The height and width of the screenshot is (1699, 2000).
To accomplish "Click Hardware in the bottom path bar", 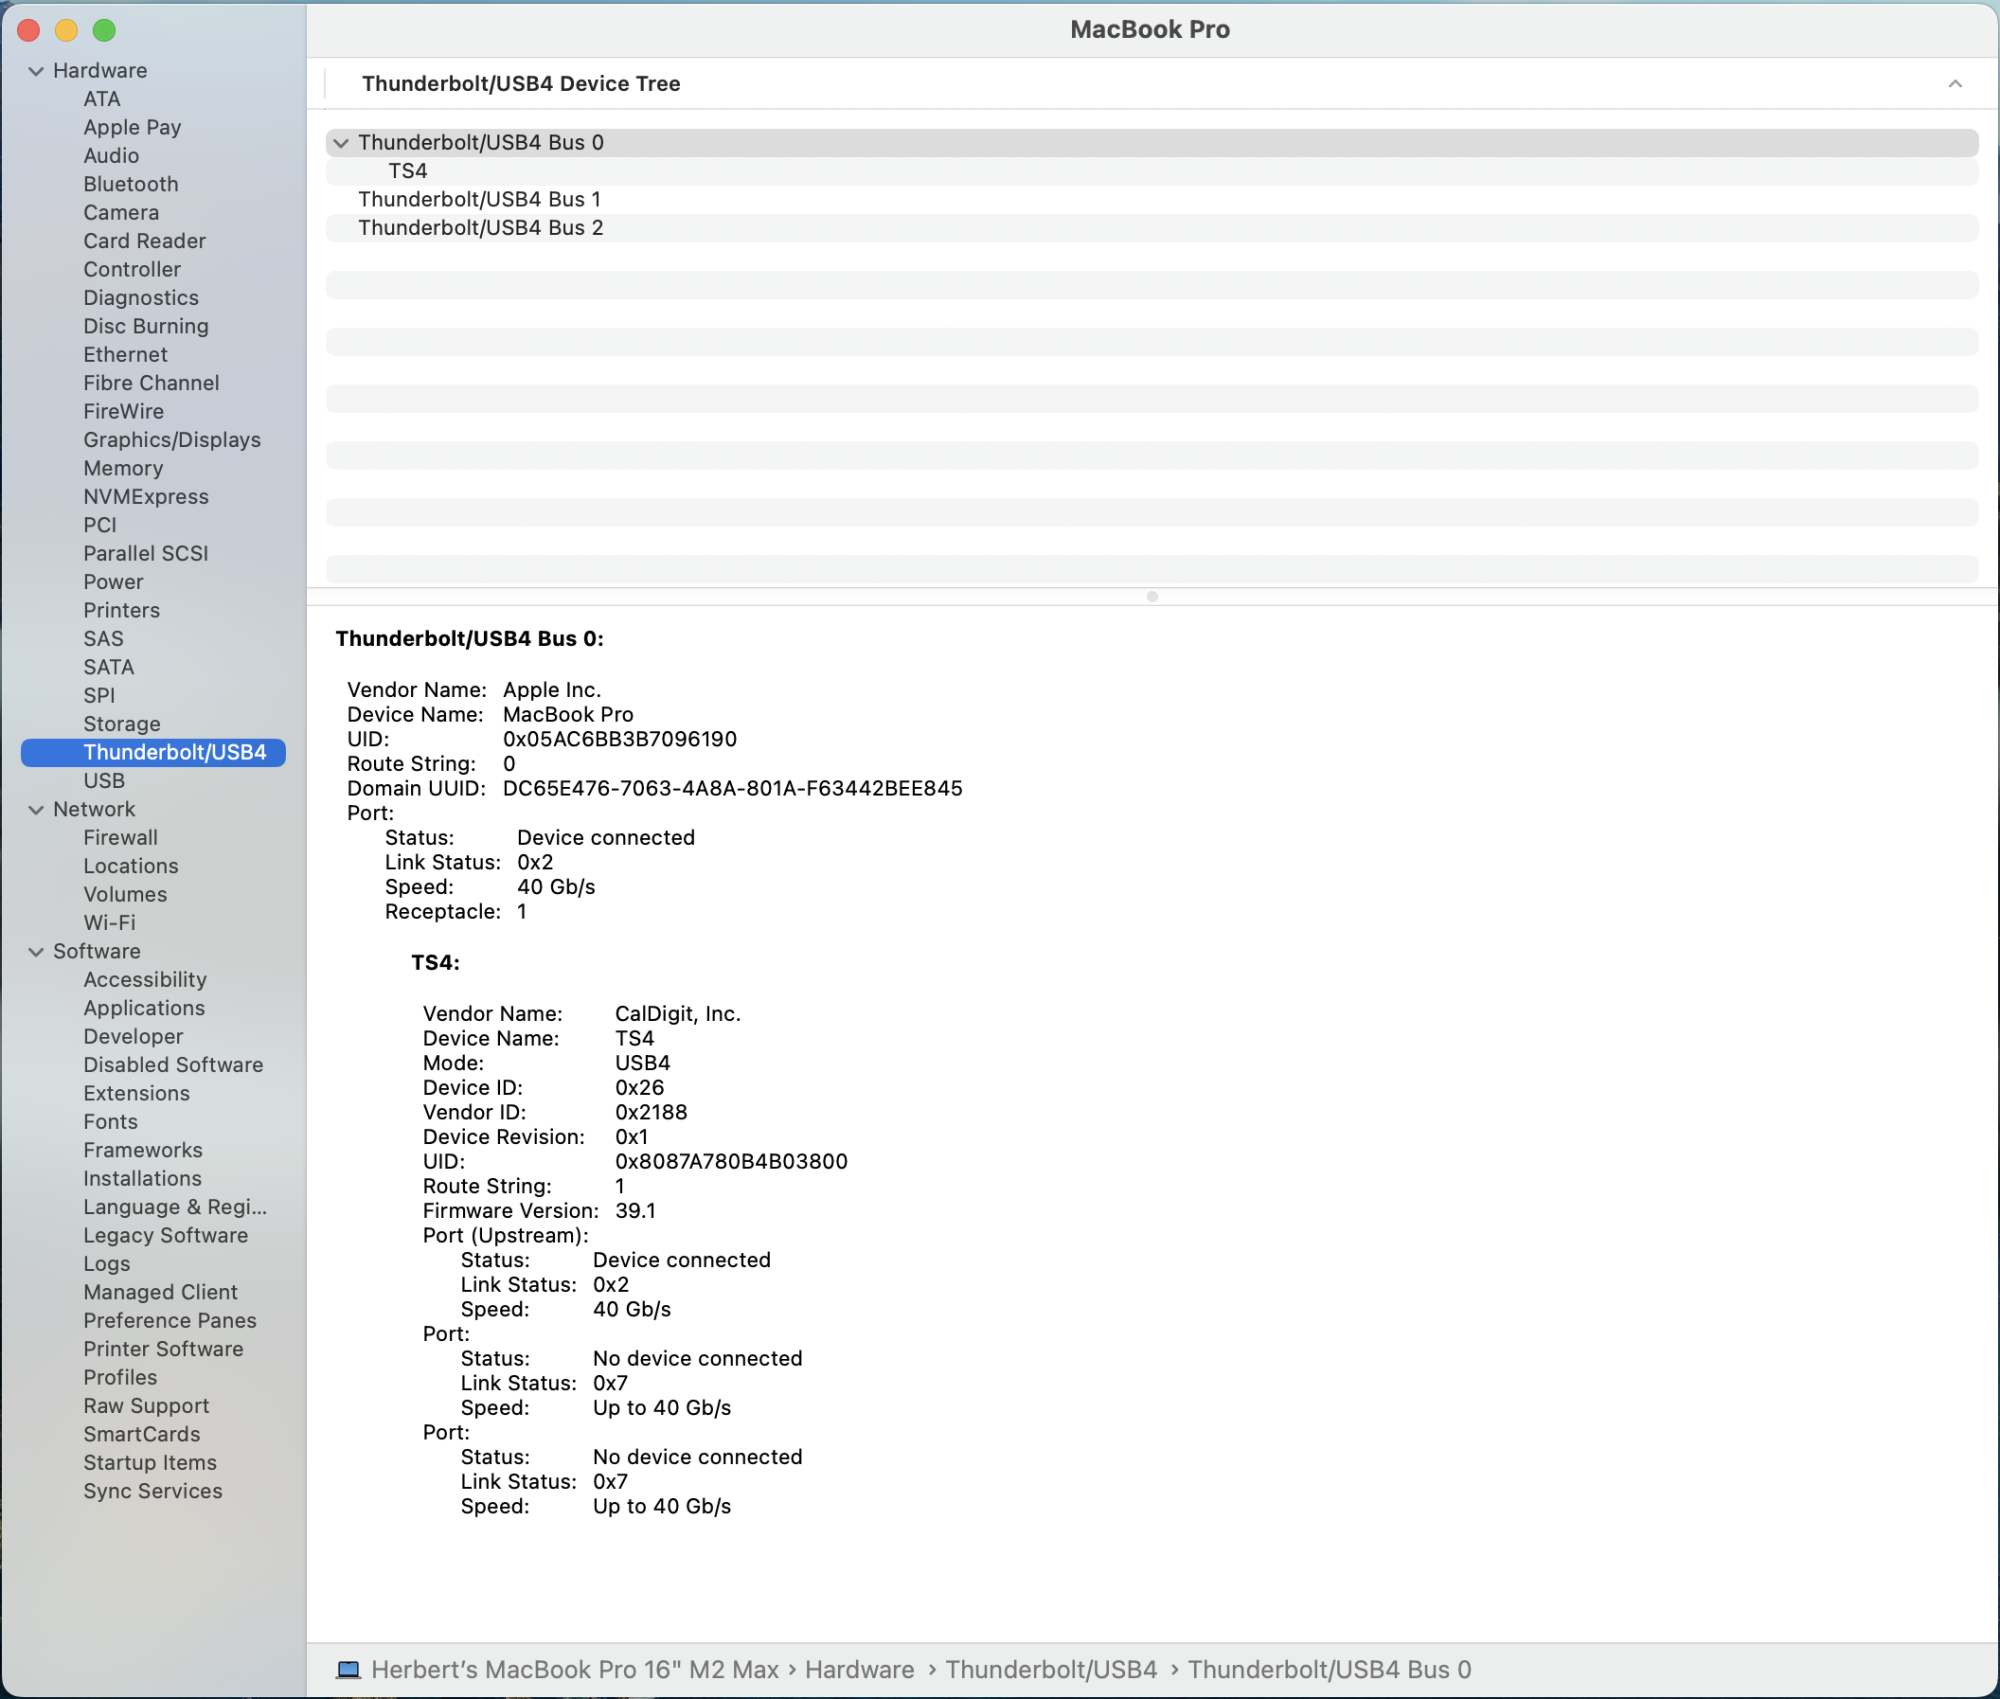I will 859,1669.
